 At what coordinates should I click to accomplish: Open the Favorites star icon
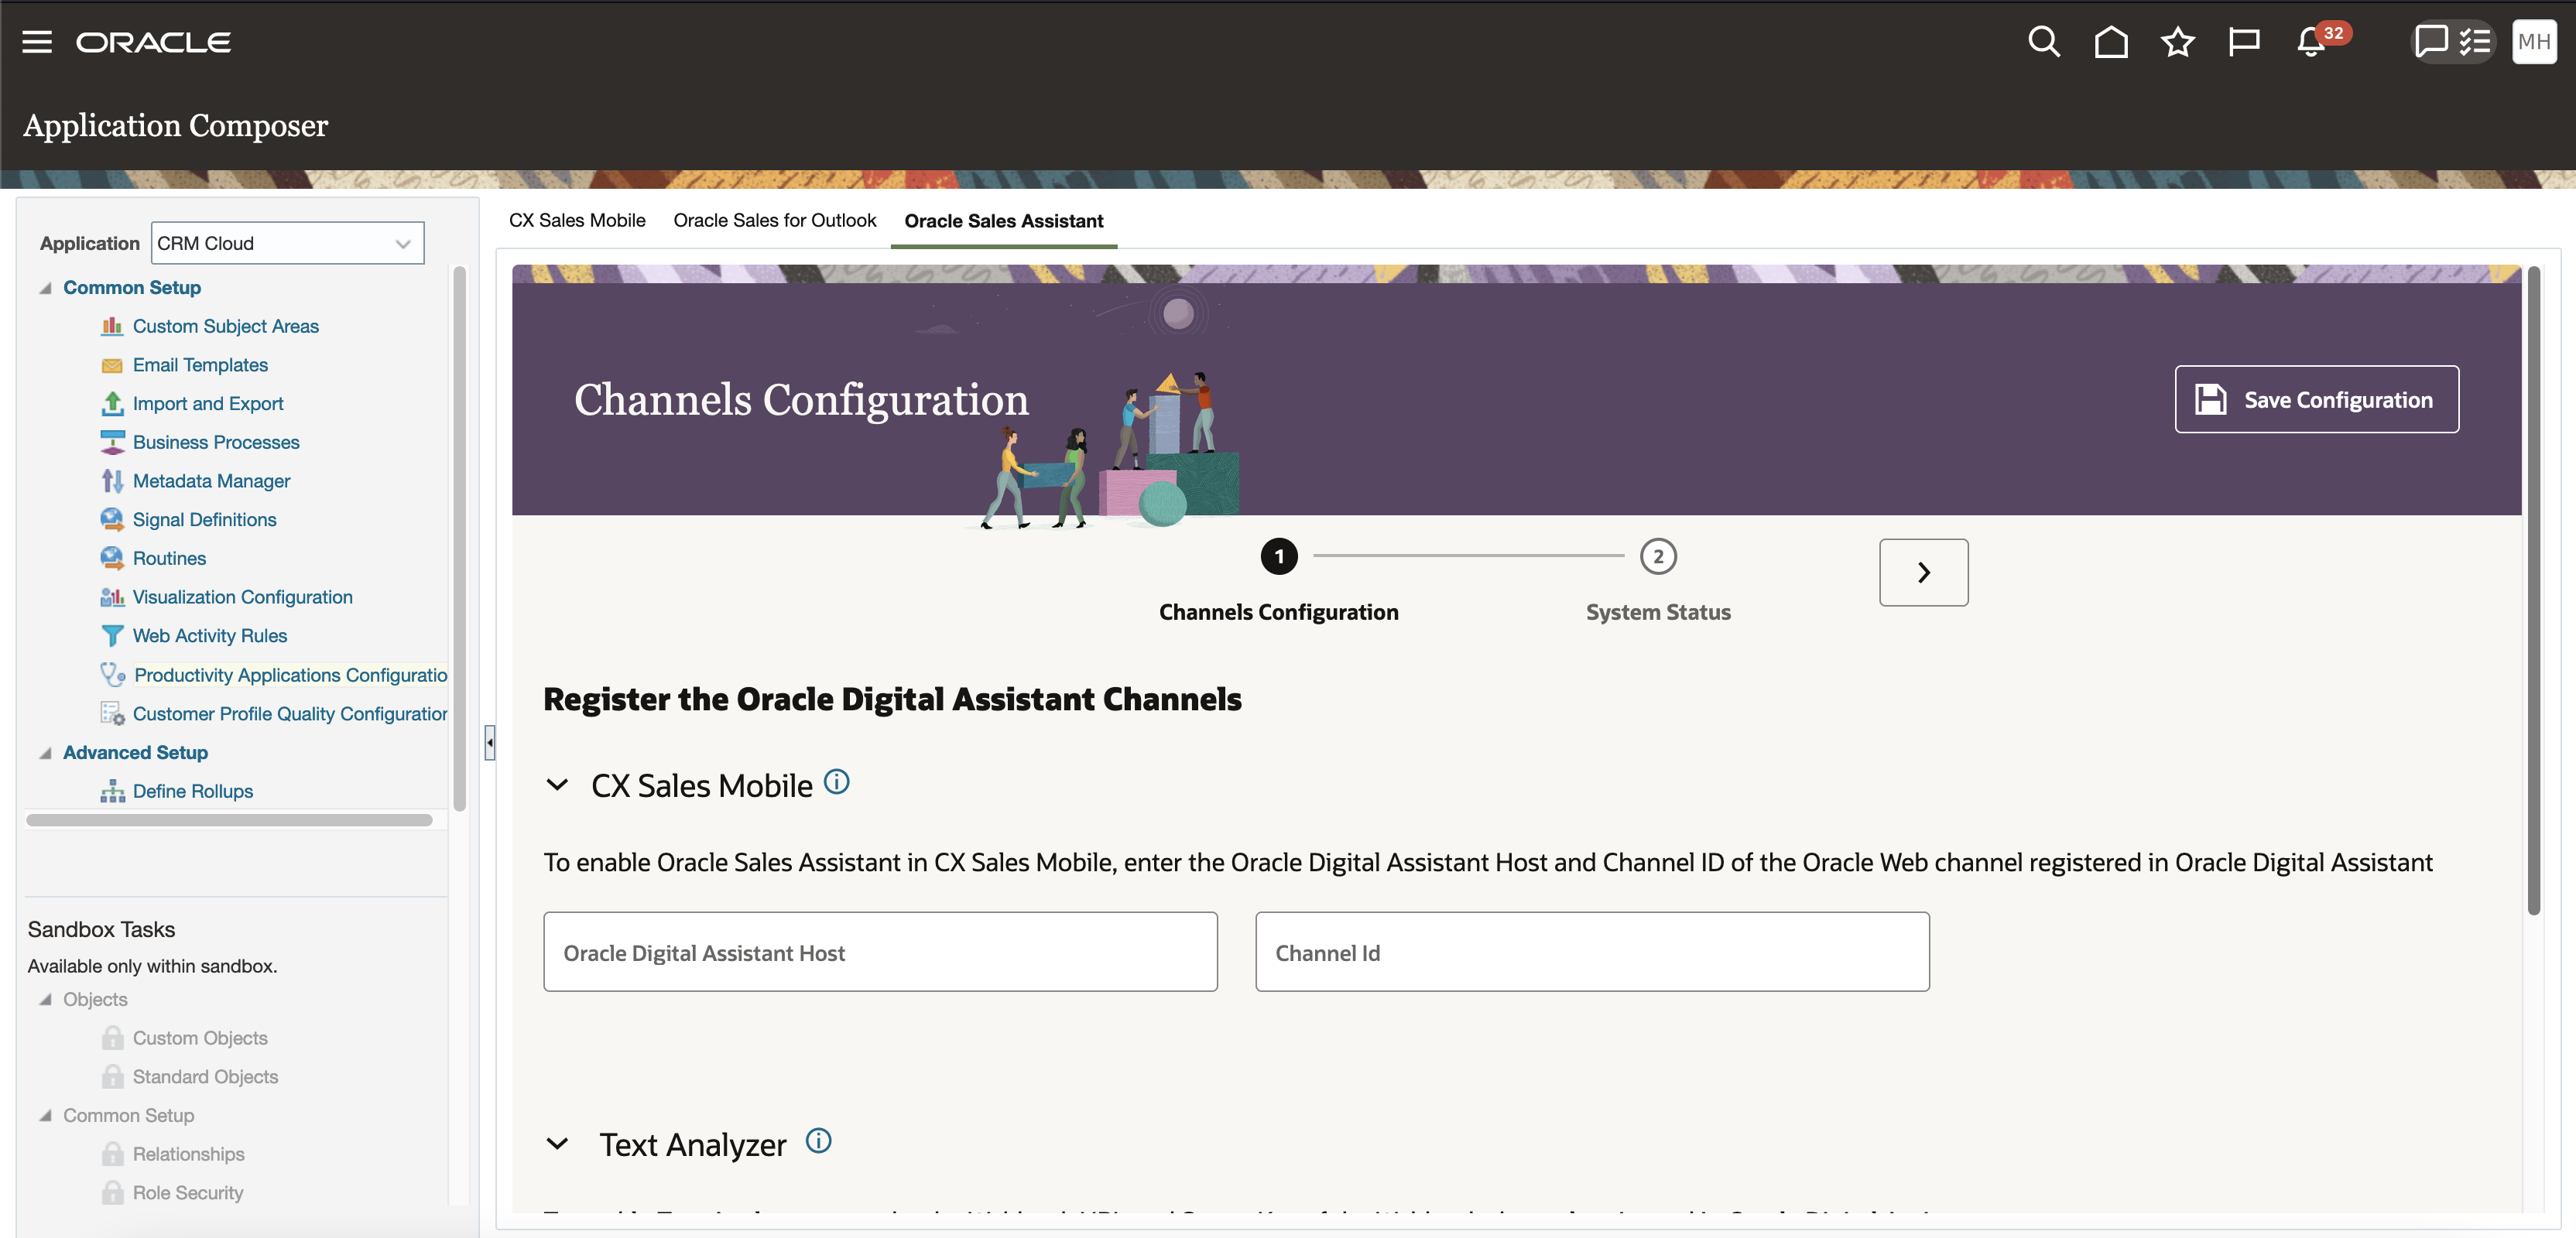(x=2177, y=42)
